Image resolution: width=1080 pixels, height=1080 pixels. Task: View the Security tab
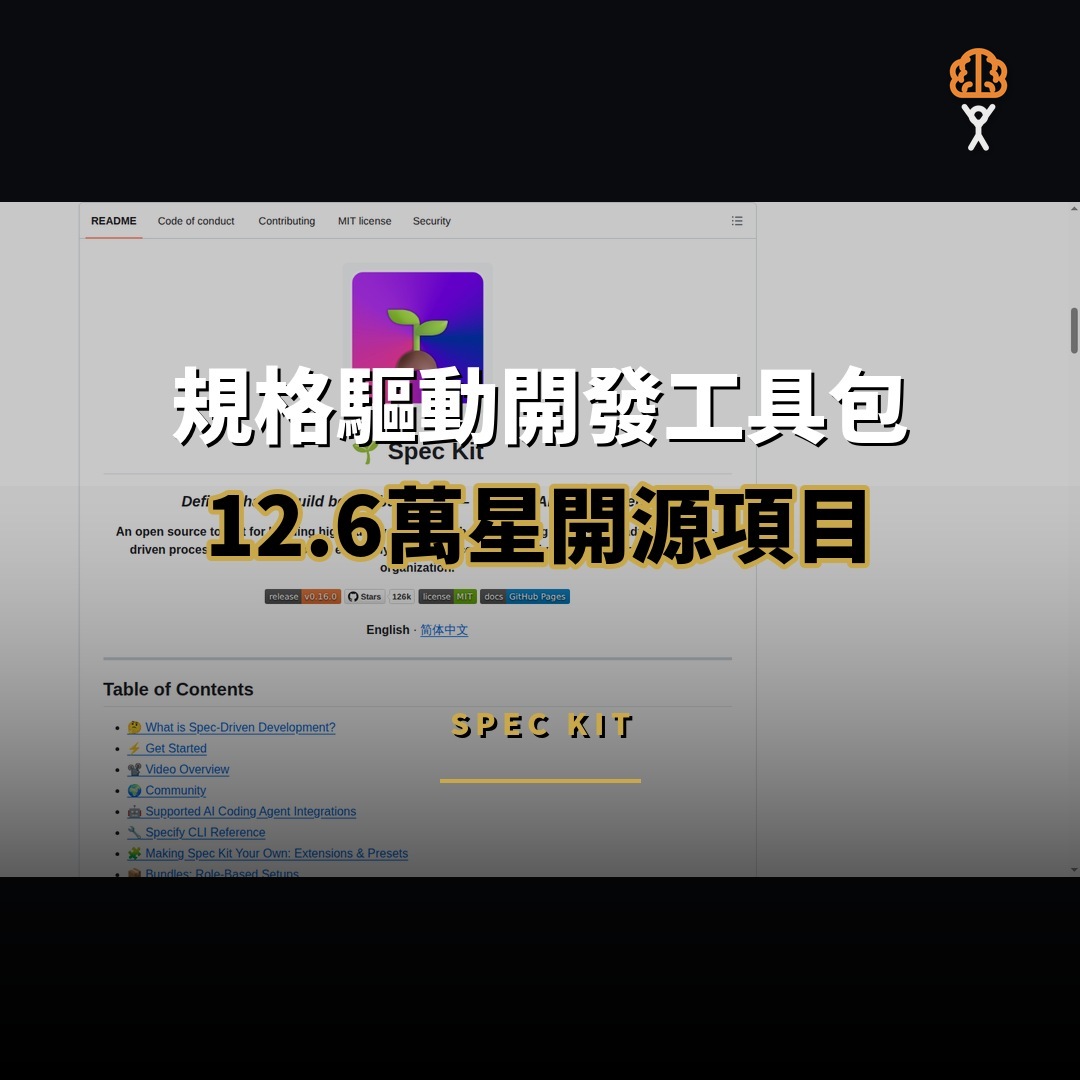(x=431, y=221)
